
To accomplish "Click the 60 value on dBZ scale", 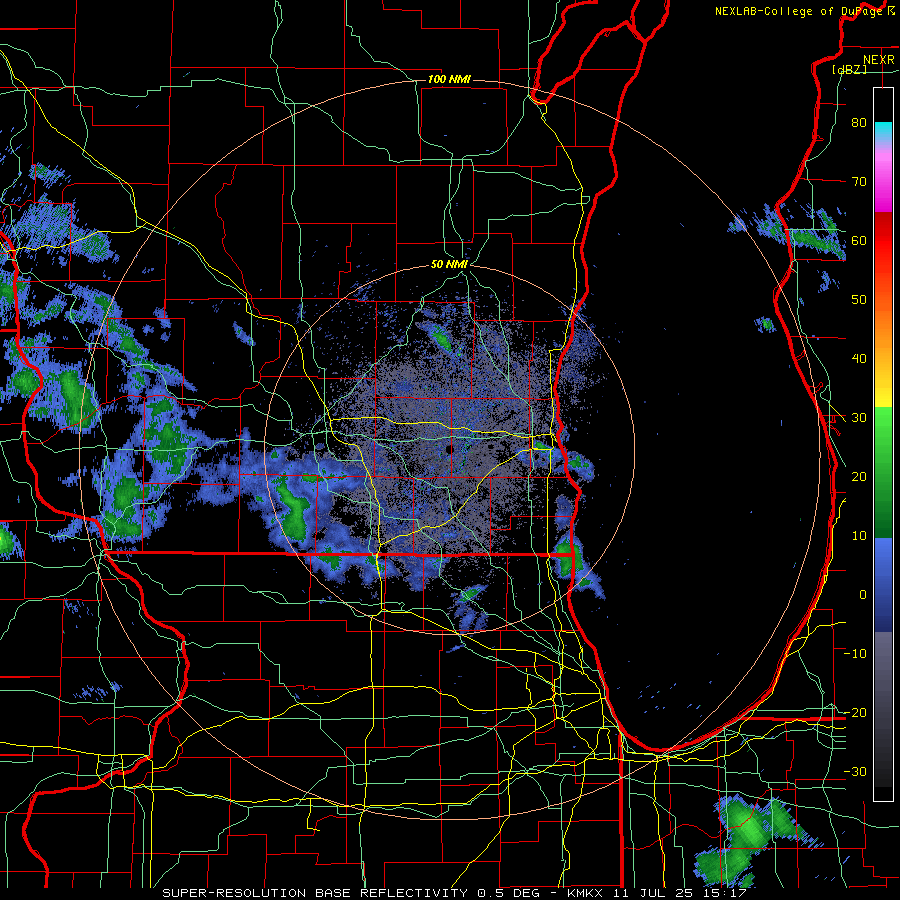I will coord(859,240).
